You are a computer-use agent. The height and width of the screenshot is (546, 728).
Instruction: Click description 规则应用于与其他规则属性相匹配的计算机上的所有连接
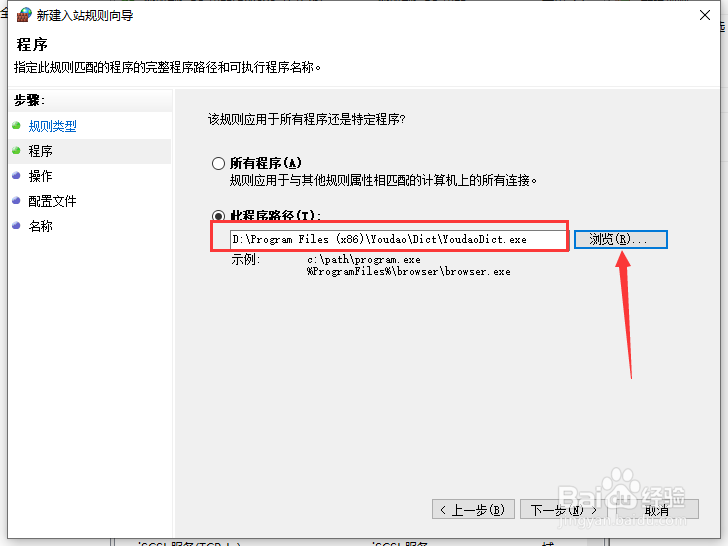click(383, 181)
